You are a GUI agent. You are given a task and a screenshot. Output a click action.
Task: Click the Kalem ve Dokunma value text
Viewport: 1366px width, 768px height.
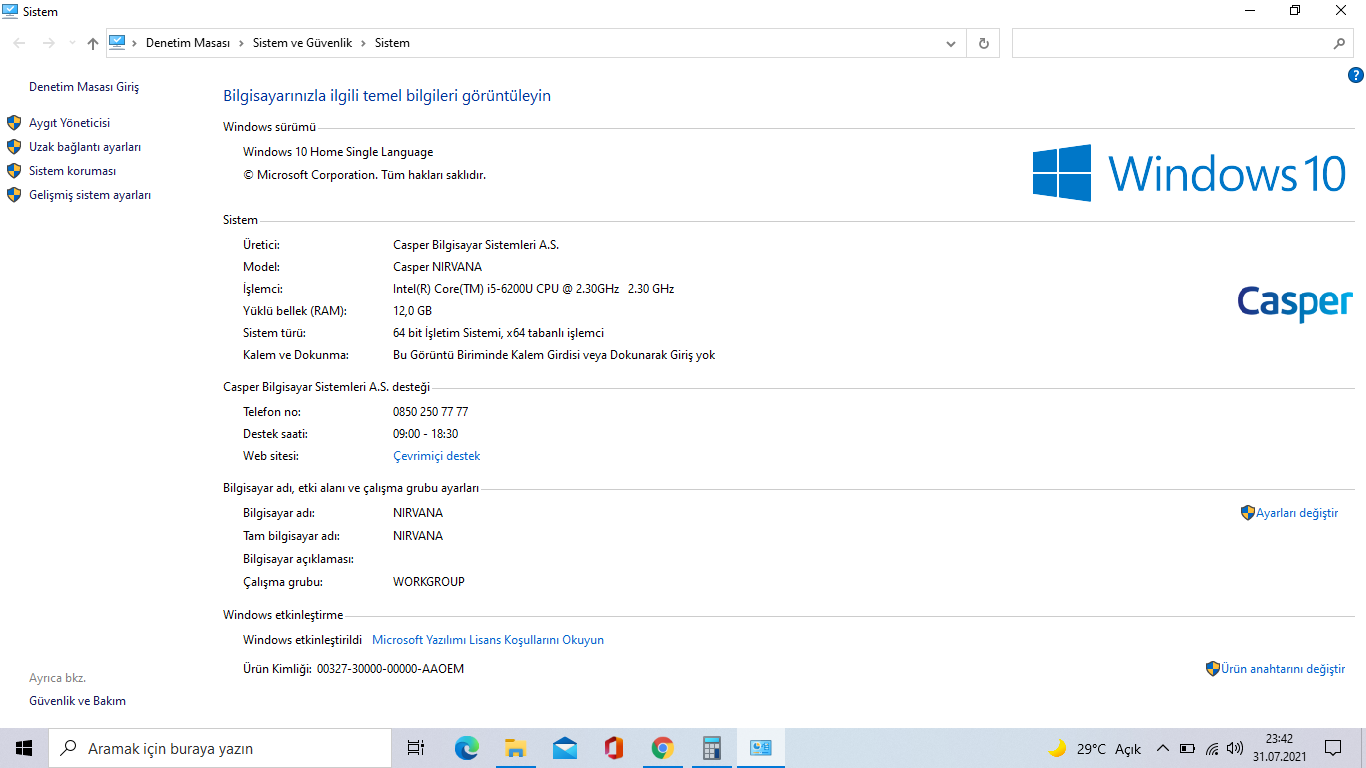click(x=554, y=355)
